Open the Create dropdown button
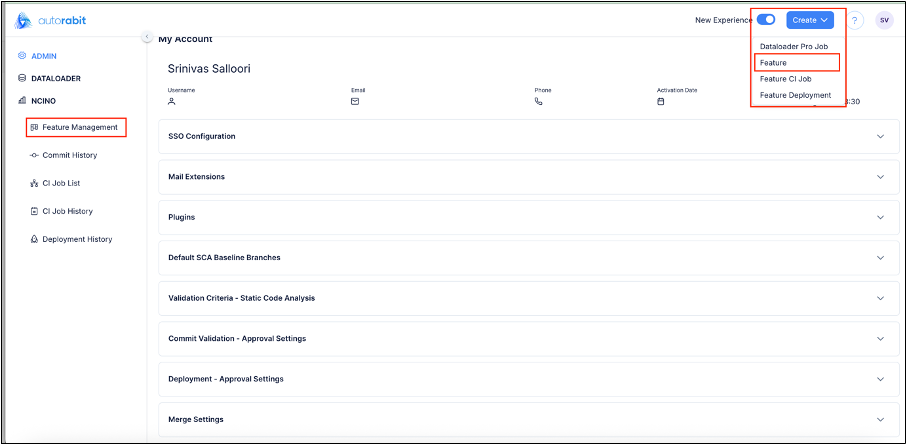The height and width of the screenshot is (444, 906). coord(810,20)
